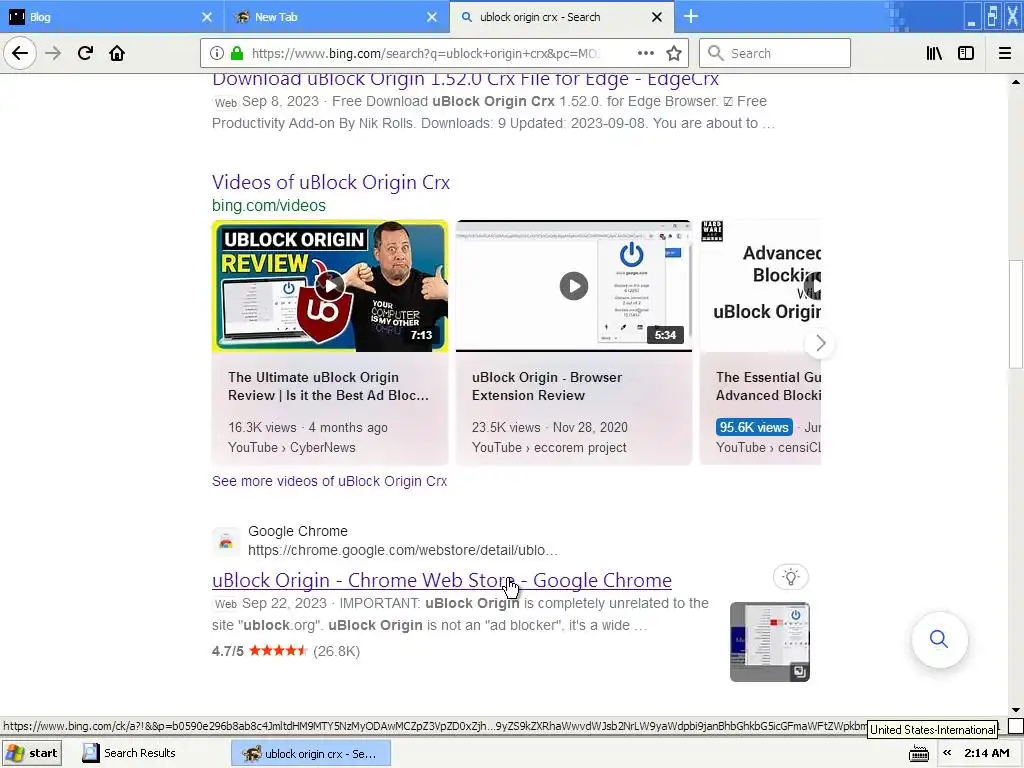Viewport: 1024px width, 768px height.
Task: Open the Chrome Web Store result thumbnail
Action: 769,642
